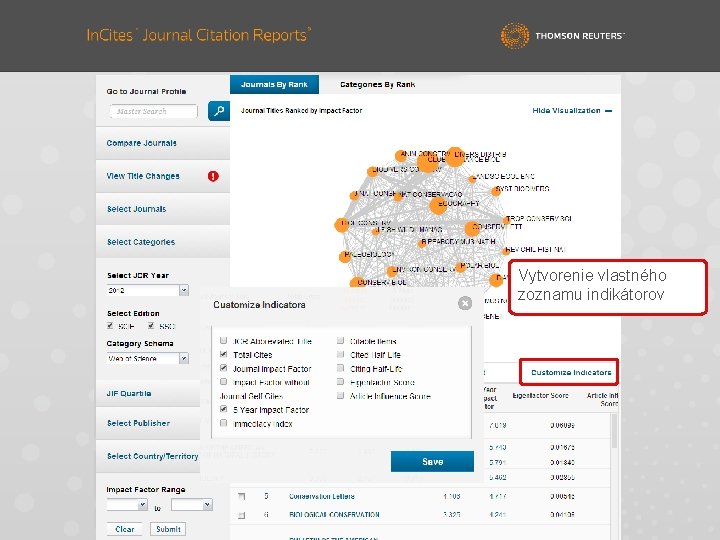Screen dimensions: 720x540
Task: Open the Impact Factor Range maximum dropdown
Action: (x=208, y=505)
